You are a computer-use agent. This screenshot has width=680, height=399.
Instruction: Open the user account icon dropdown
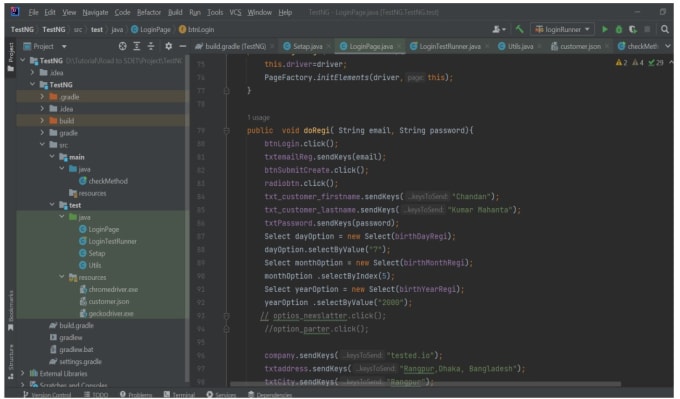pyautogui.click(x=499, y=29)
